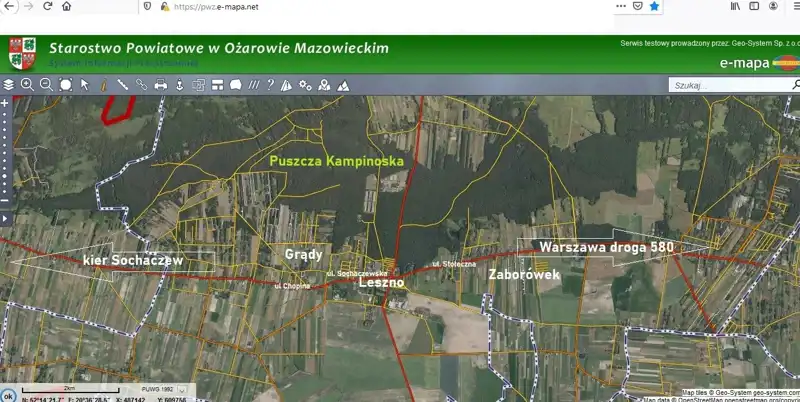The width and height of the screenshot is (800, 402).
Task: Activate the arrow pointer selection tool
Action: pos(85,85)
